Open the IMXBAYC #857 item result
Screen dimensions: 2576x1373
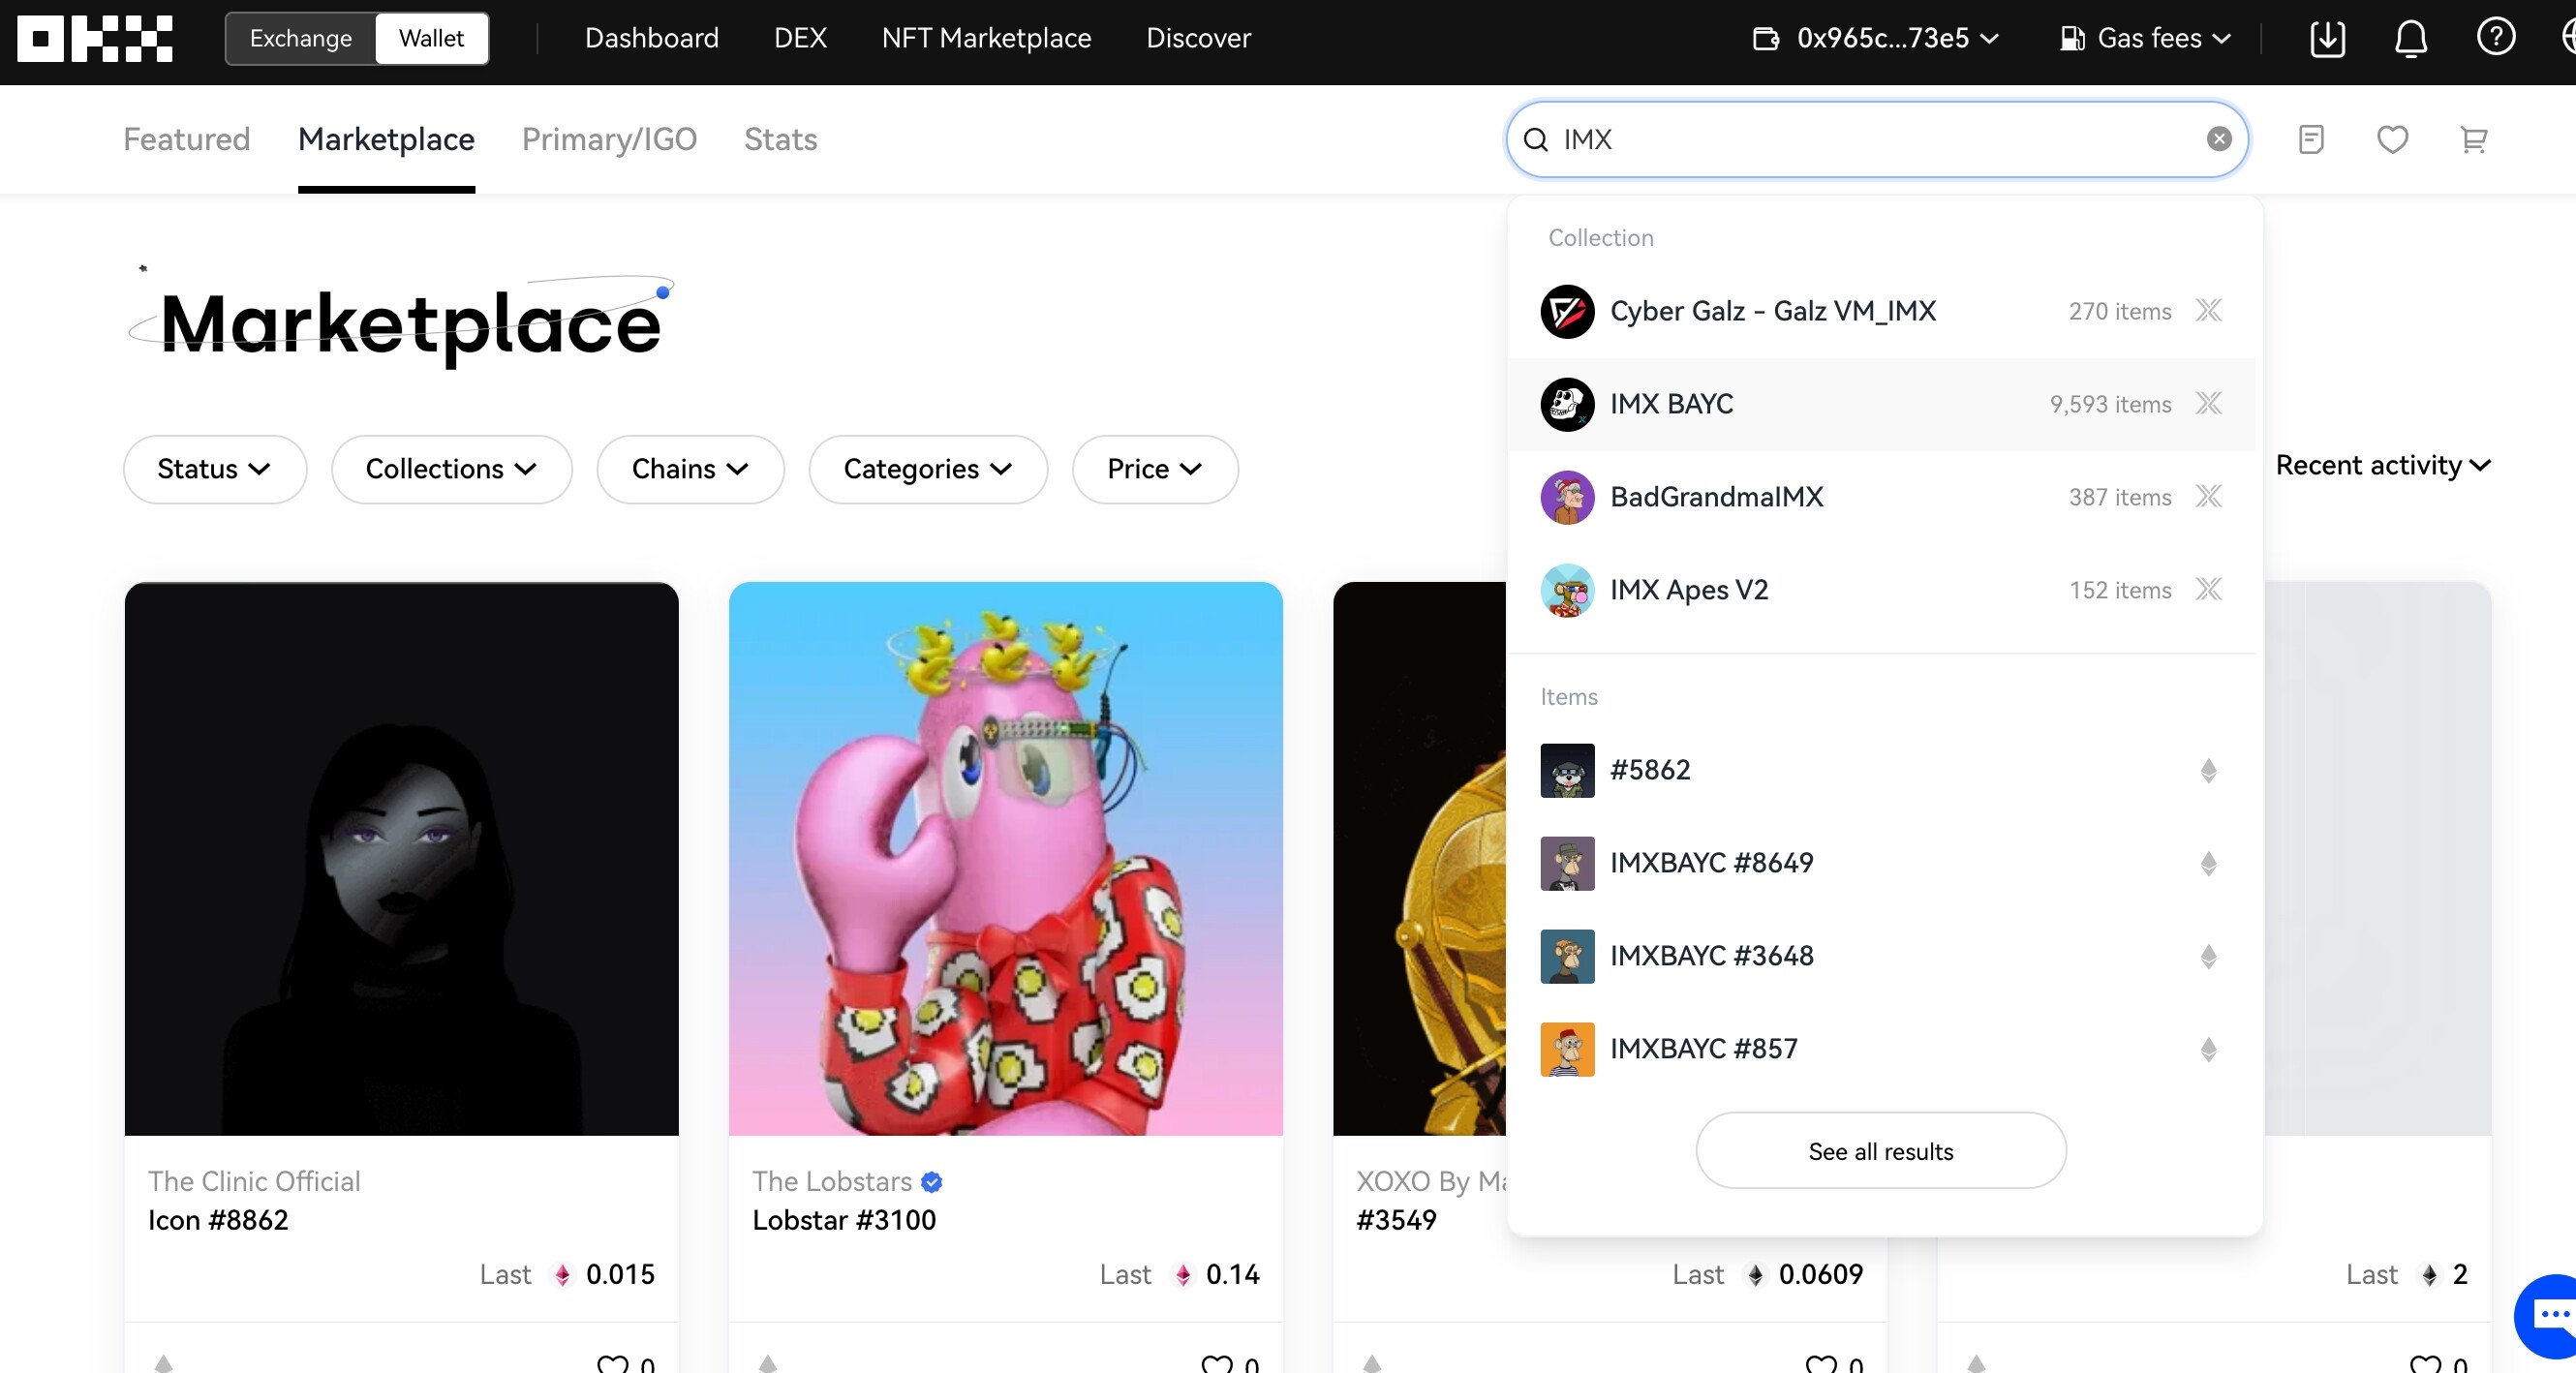pyautogui.click(x=1880, y=1049)
